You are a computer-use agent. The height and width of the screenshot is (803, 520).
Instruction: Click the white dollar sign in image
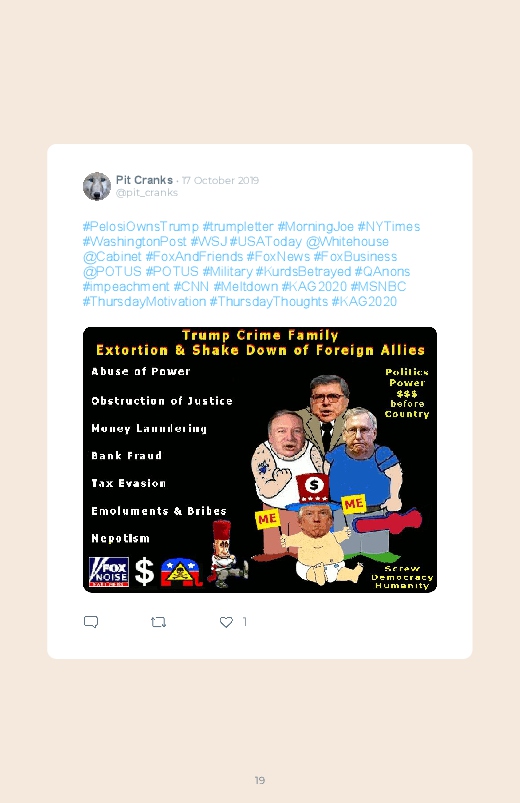(144, 572)
